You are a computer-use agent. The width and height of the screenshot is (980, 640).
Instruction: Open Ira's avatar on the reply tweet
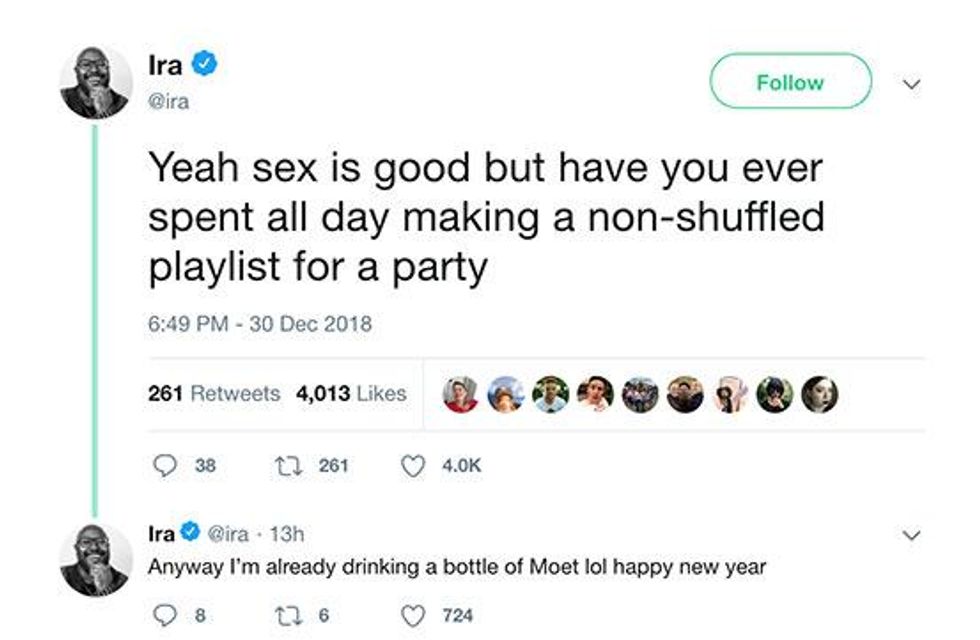[x=96, y=560]
